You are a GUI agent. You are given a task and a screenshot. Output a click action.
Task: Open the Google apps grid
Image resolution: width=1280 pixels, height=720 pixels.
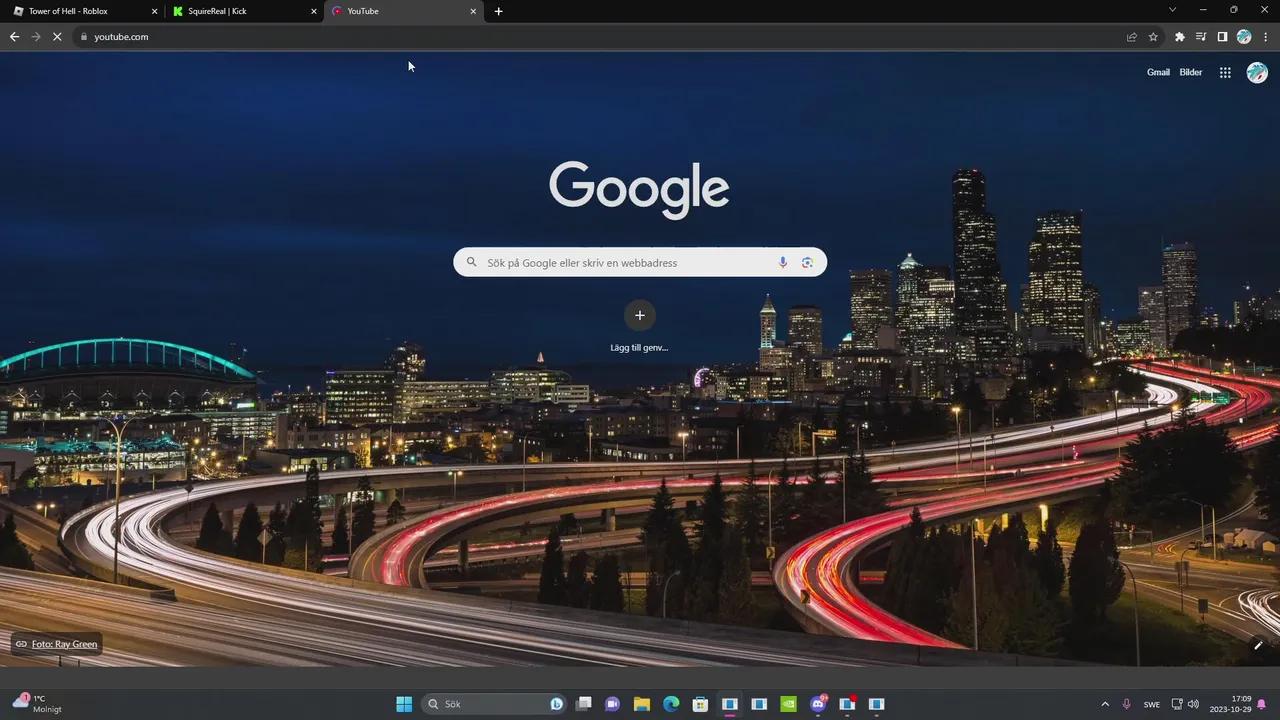coord(1225,72)
